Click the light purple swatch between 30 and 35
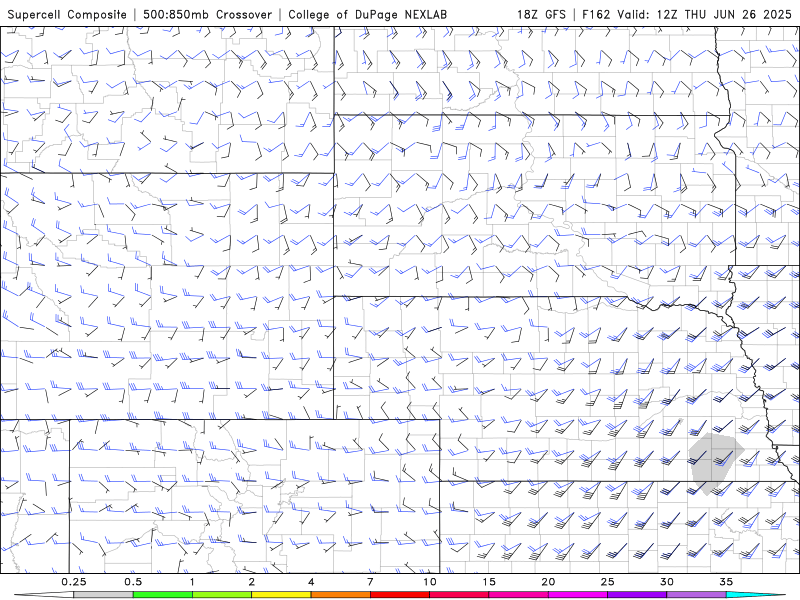This screenshot has height=600, width=800. click(x=696, y=595)
